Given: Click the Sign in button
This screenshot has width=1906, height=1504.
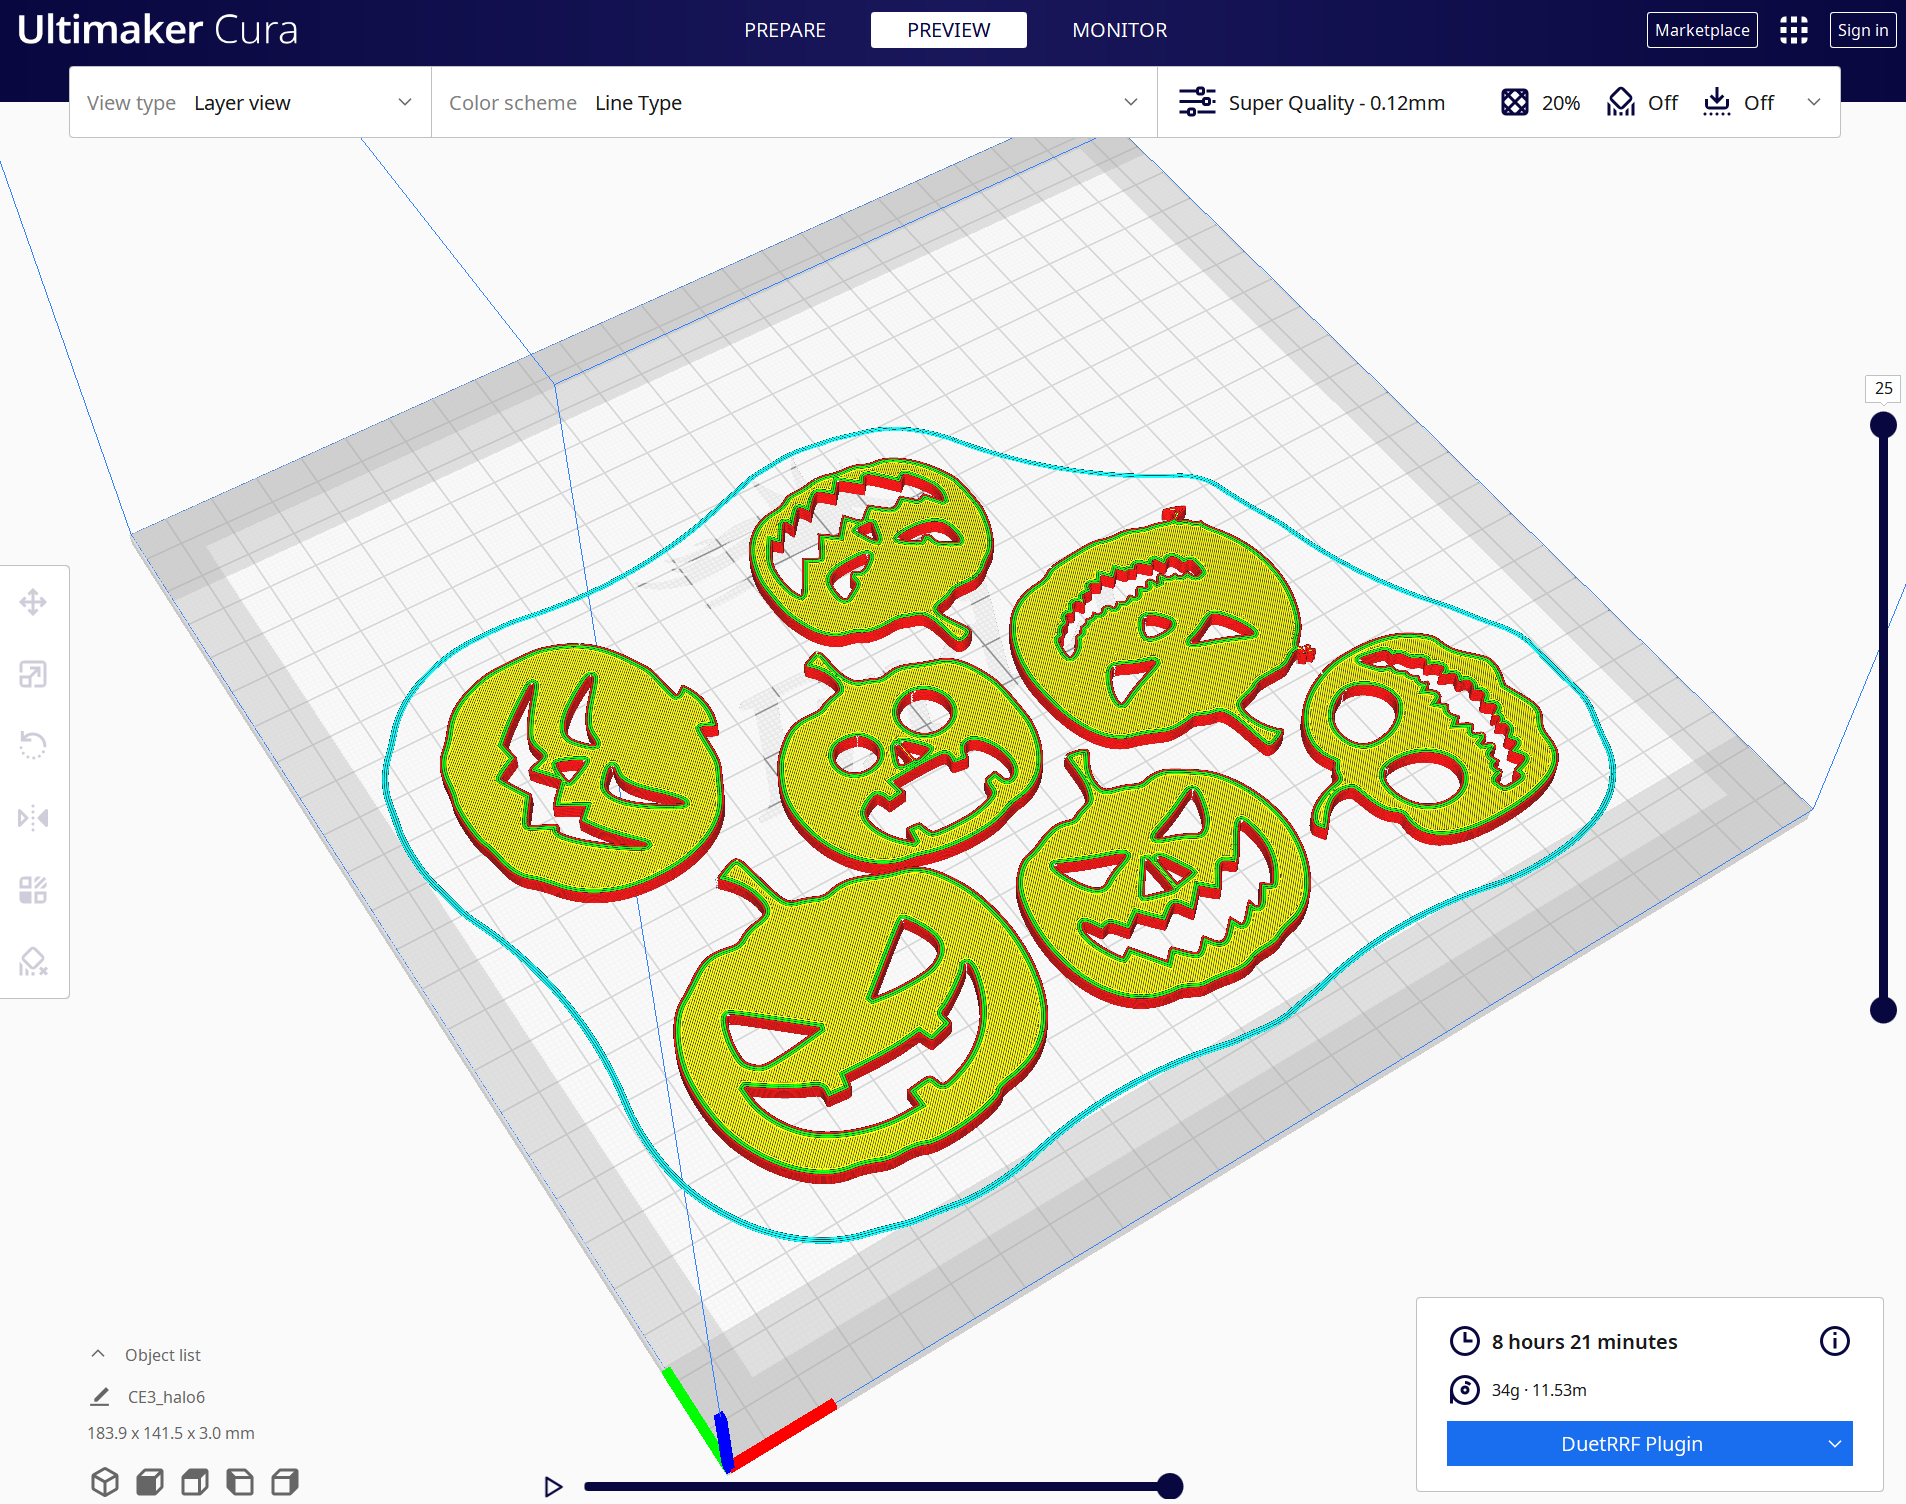Looking at the screenshot, I should (1863, 30).
